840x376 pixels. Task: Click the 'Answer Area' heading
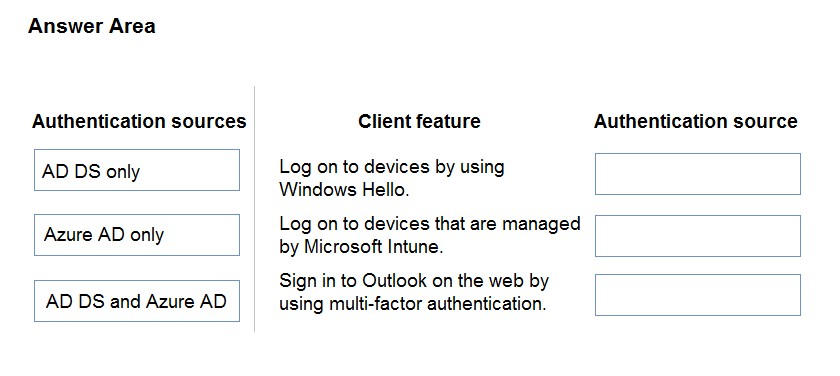[x=92, y=26]
